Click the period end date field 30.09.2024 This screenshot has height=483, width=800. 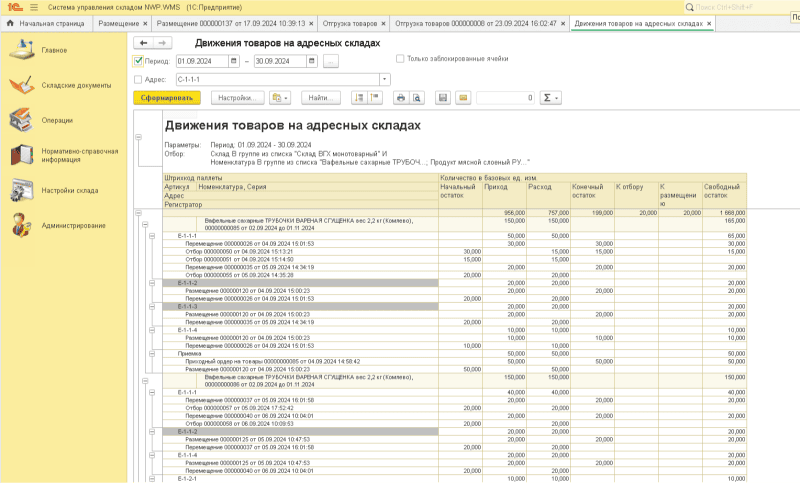tap(280, 61)
